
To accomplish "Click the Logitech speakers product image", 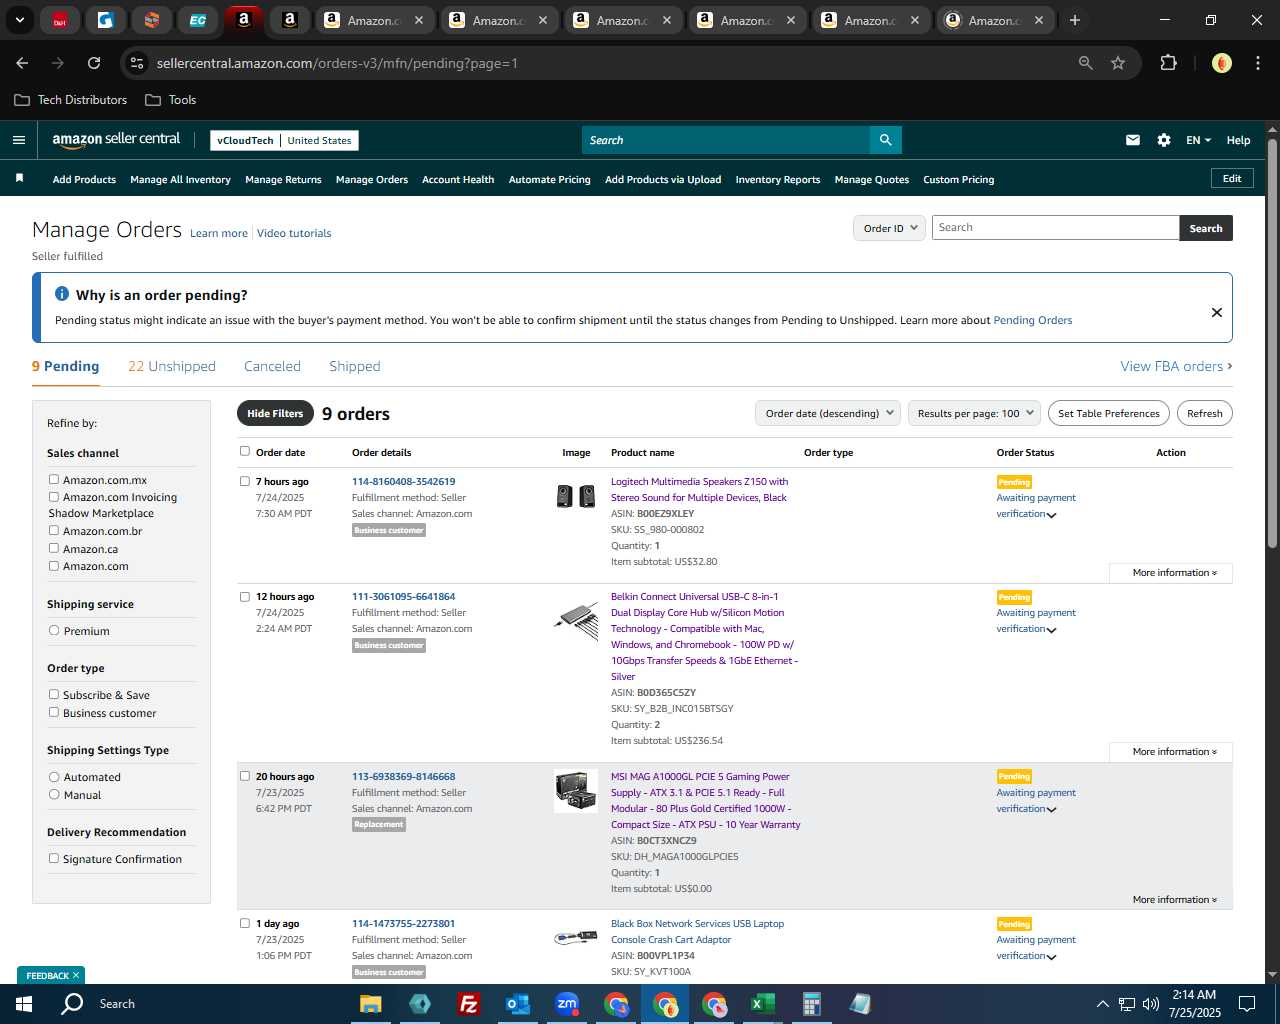I will [576, 496].
